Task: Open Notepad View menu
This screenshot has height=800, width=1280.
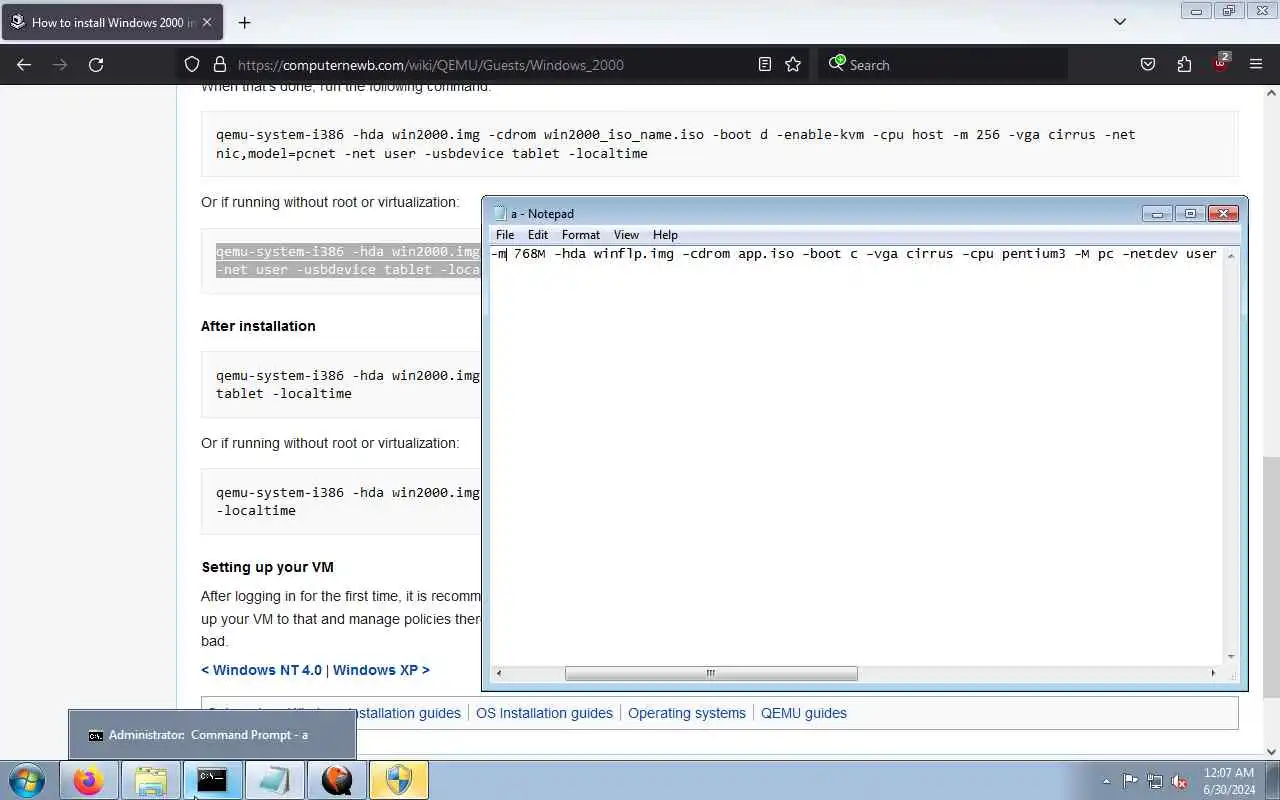Action: click(626, 235)
